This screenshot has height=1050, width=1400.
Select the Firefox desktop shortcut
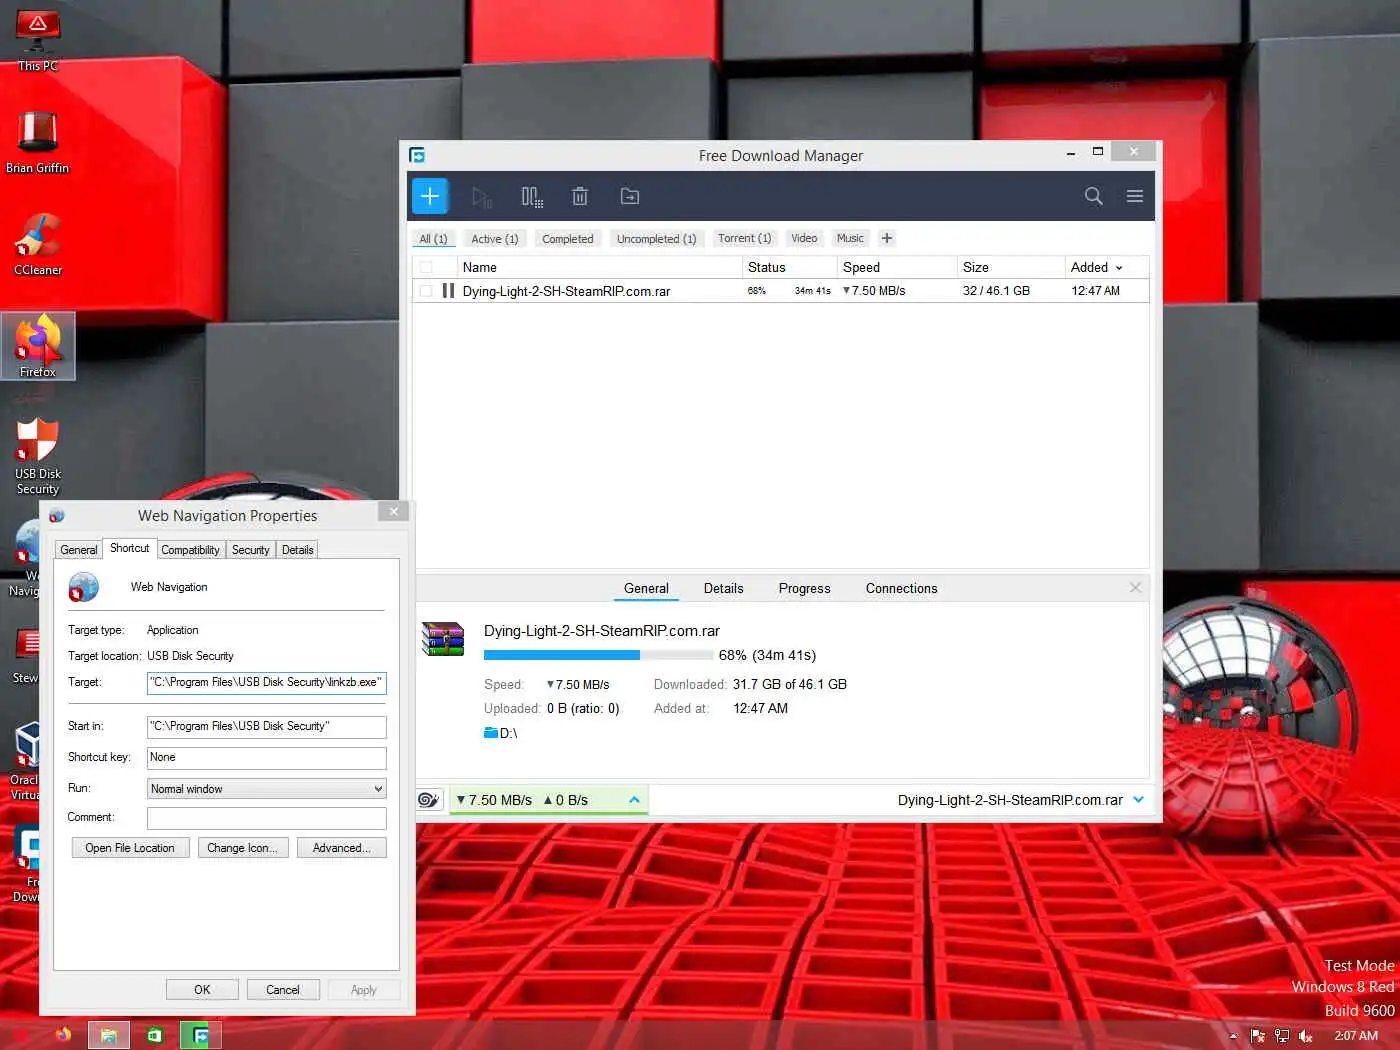coord(38,346)
